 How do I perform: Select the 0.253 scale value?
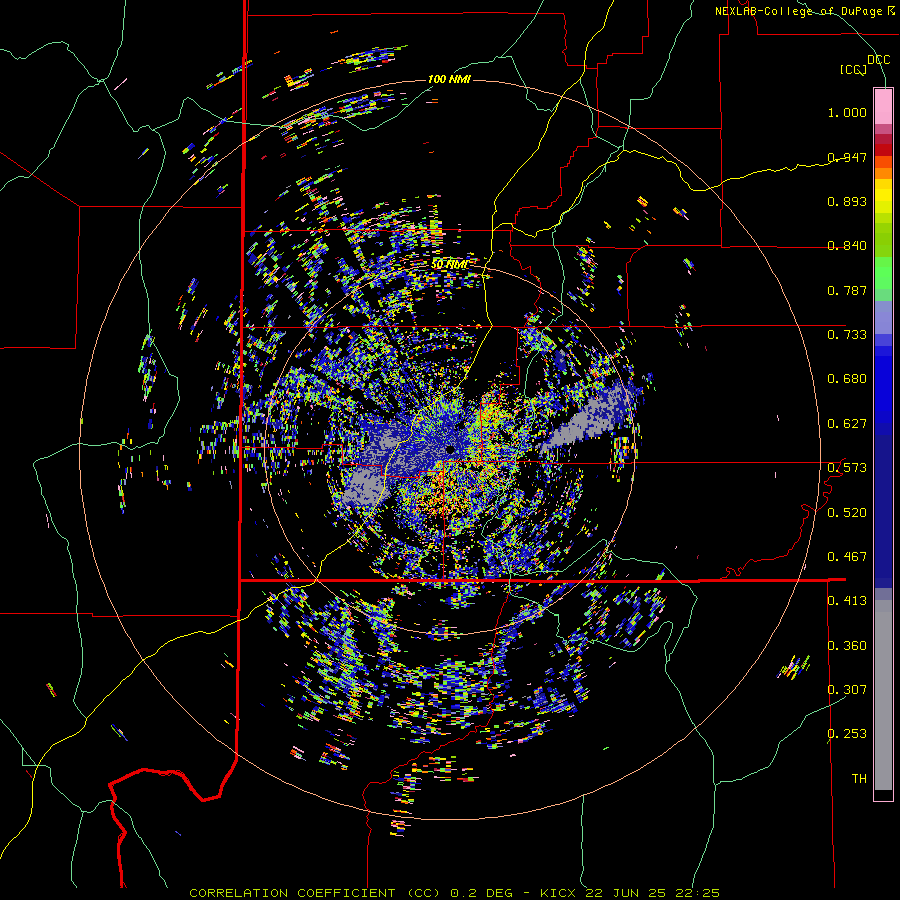coord(847,734)
